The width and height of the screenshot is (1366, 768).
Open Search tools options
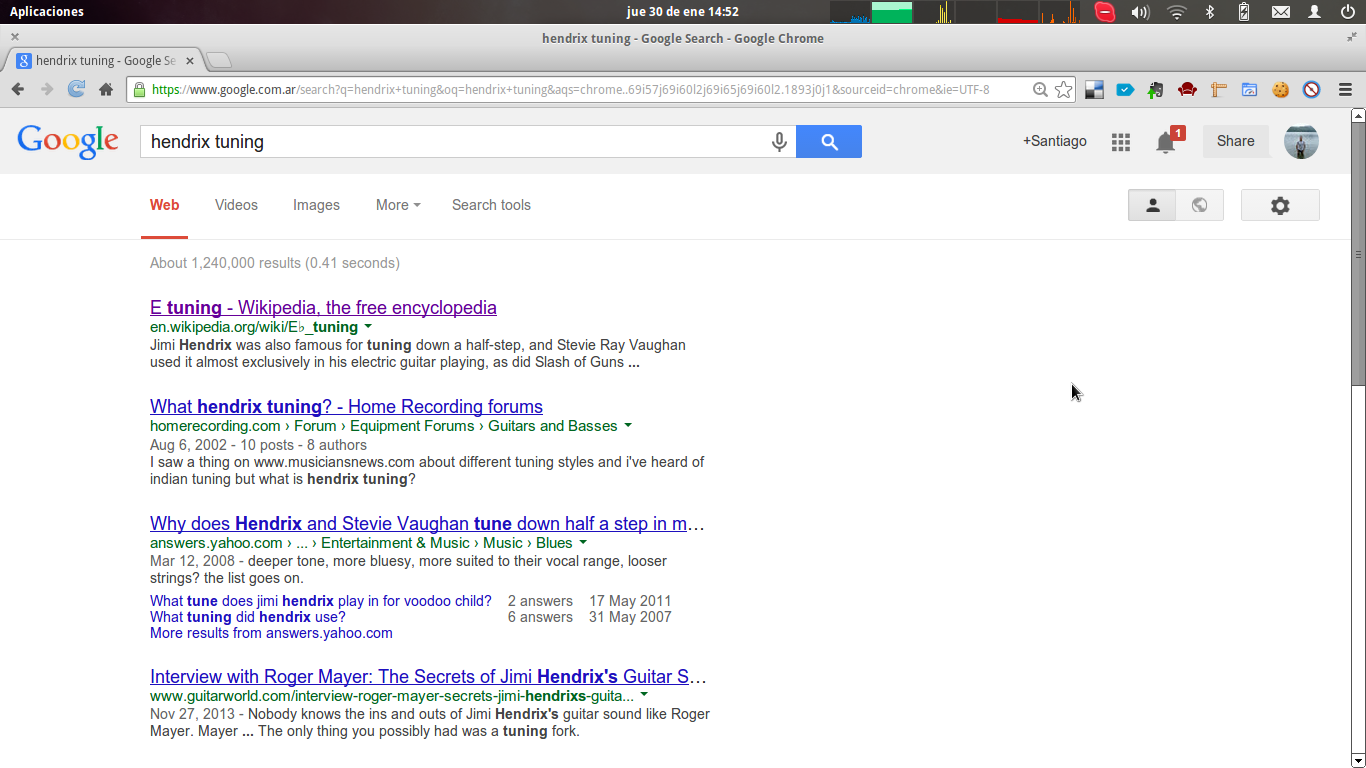point(491,205)
